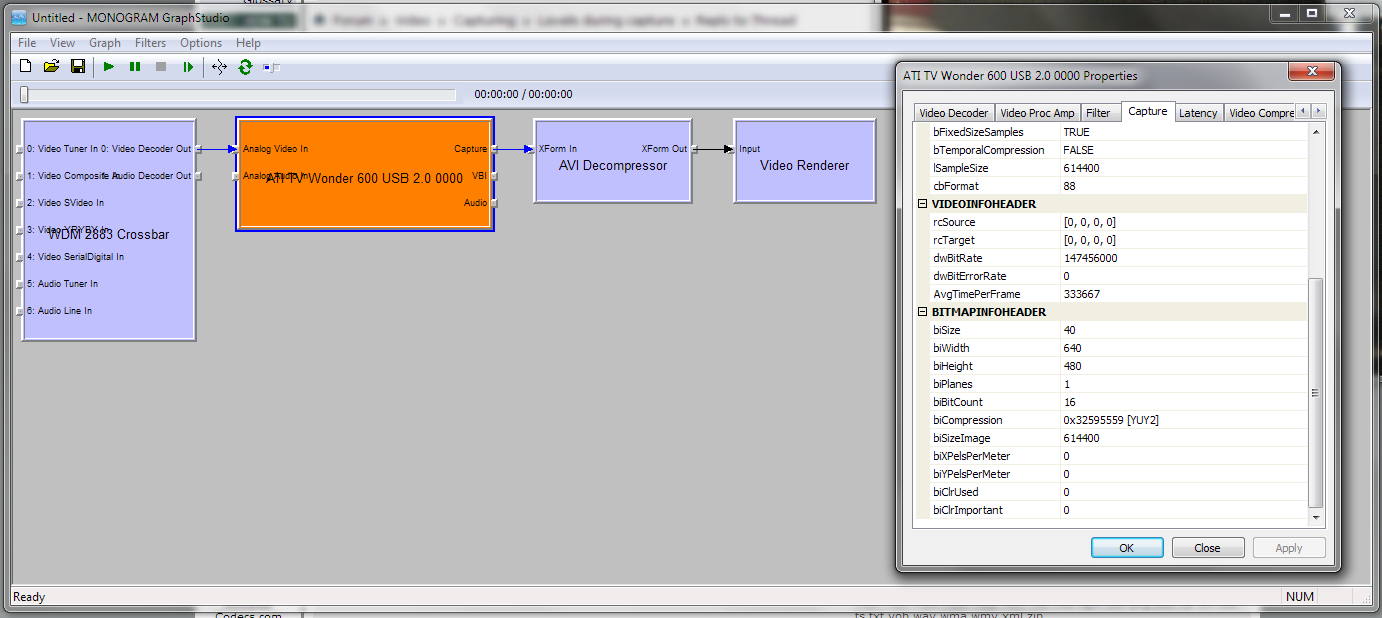Click the Audio output pin on ATI filter
Viewport: 1382px width, 618px height.
(494, 203)
